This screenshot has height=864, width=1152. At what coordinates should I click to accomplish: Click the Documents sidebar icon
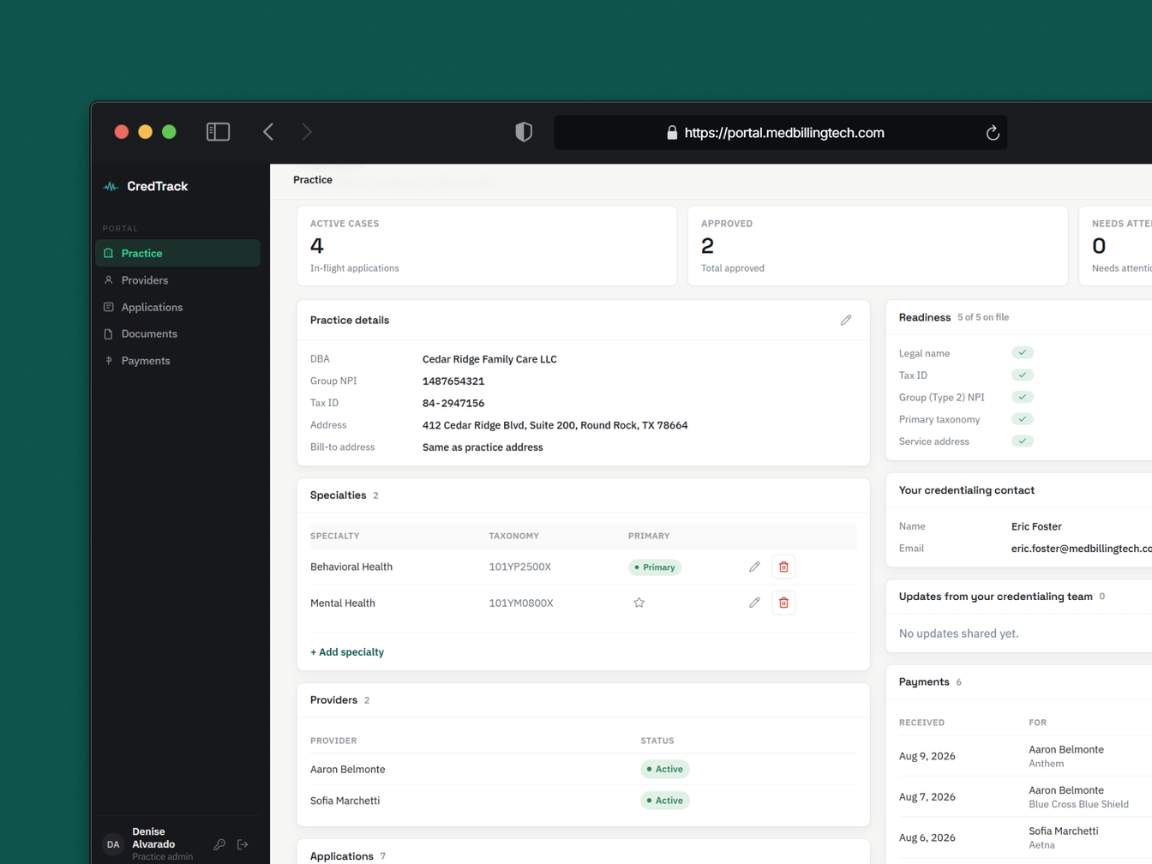point(109,334)
